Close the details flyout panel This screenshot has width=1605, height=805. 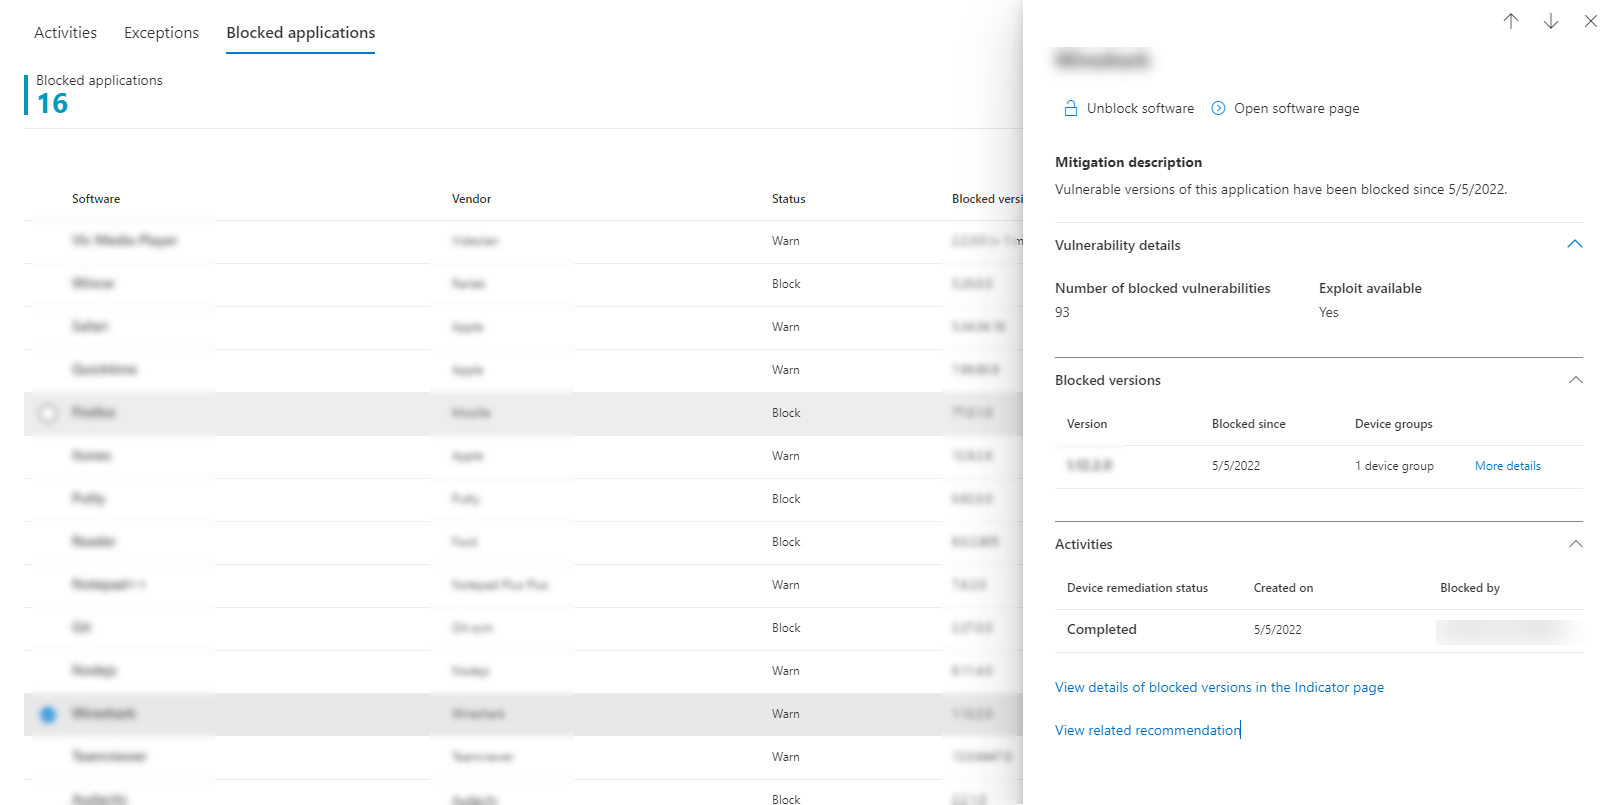point(1591,21)
